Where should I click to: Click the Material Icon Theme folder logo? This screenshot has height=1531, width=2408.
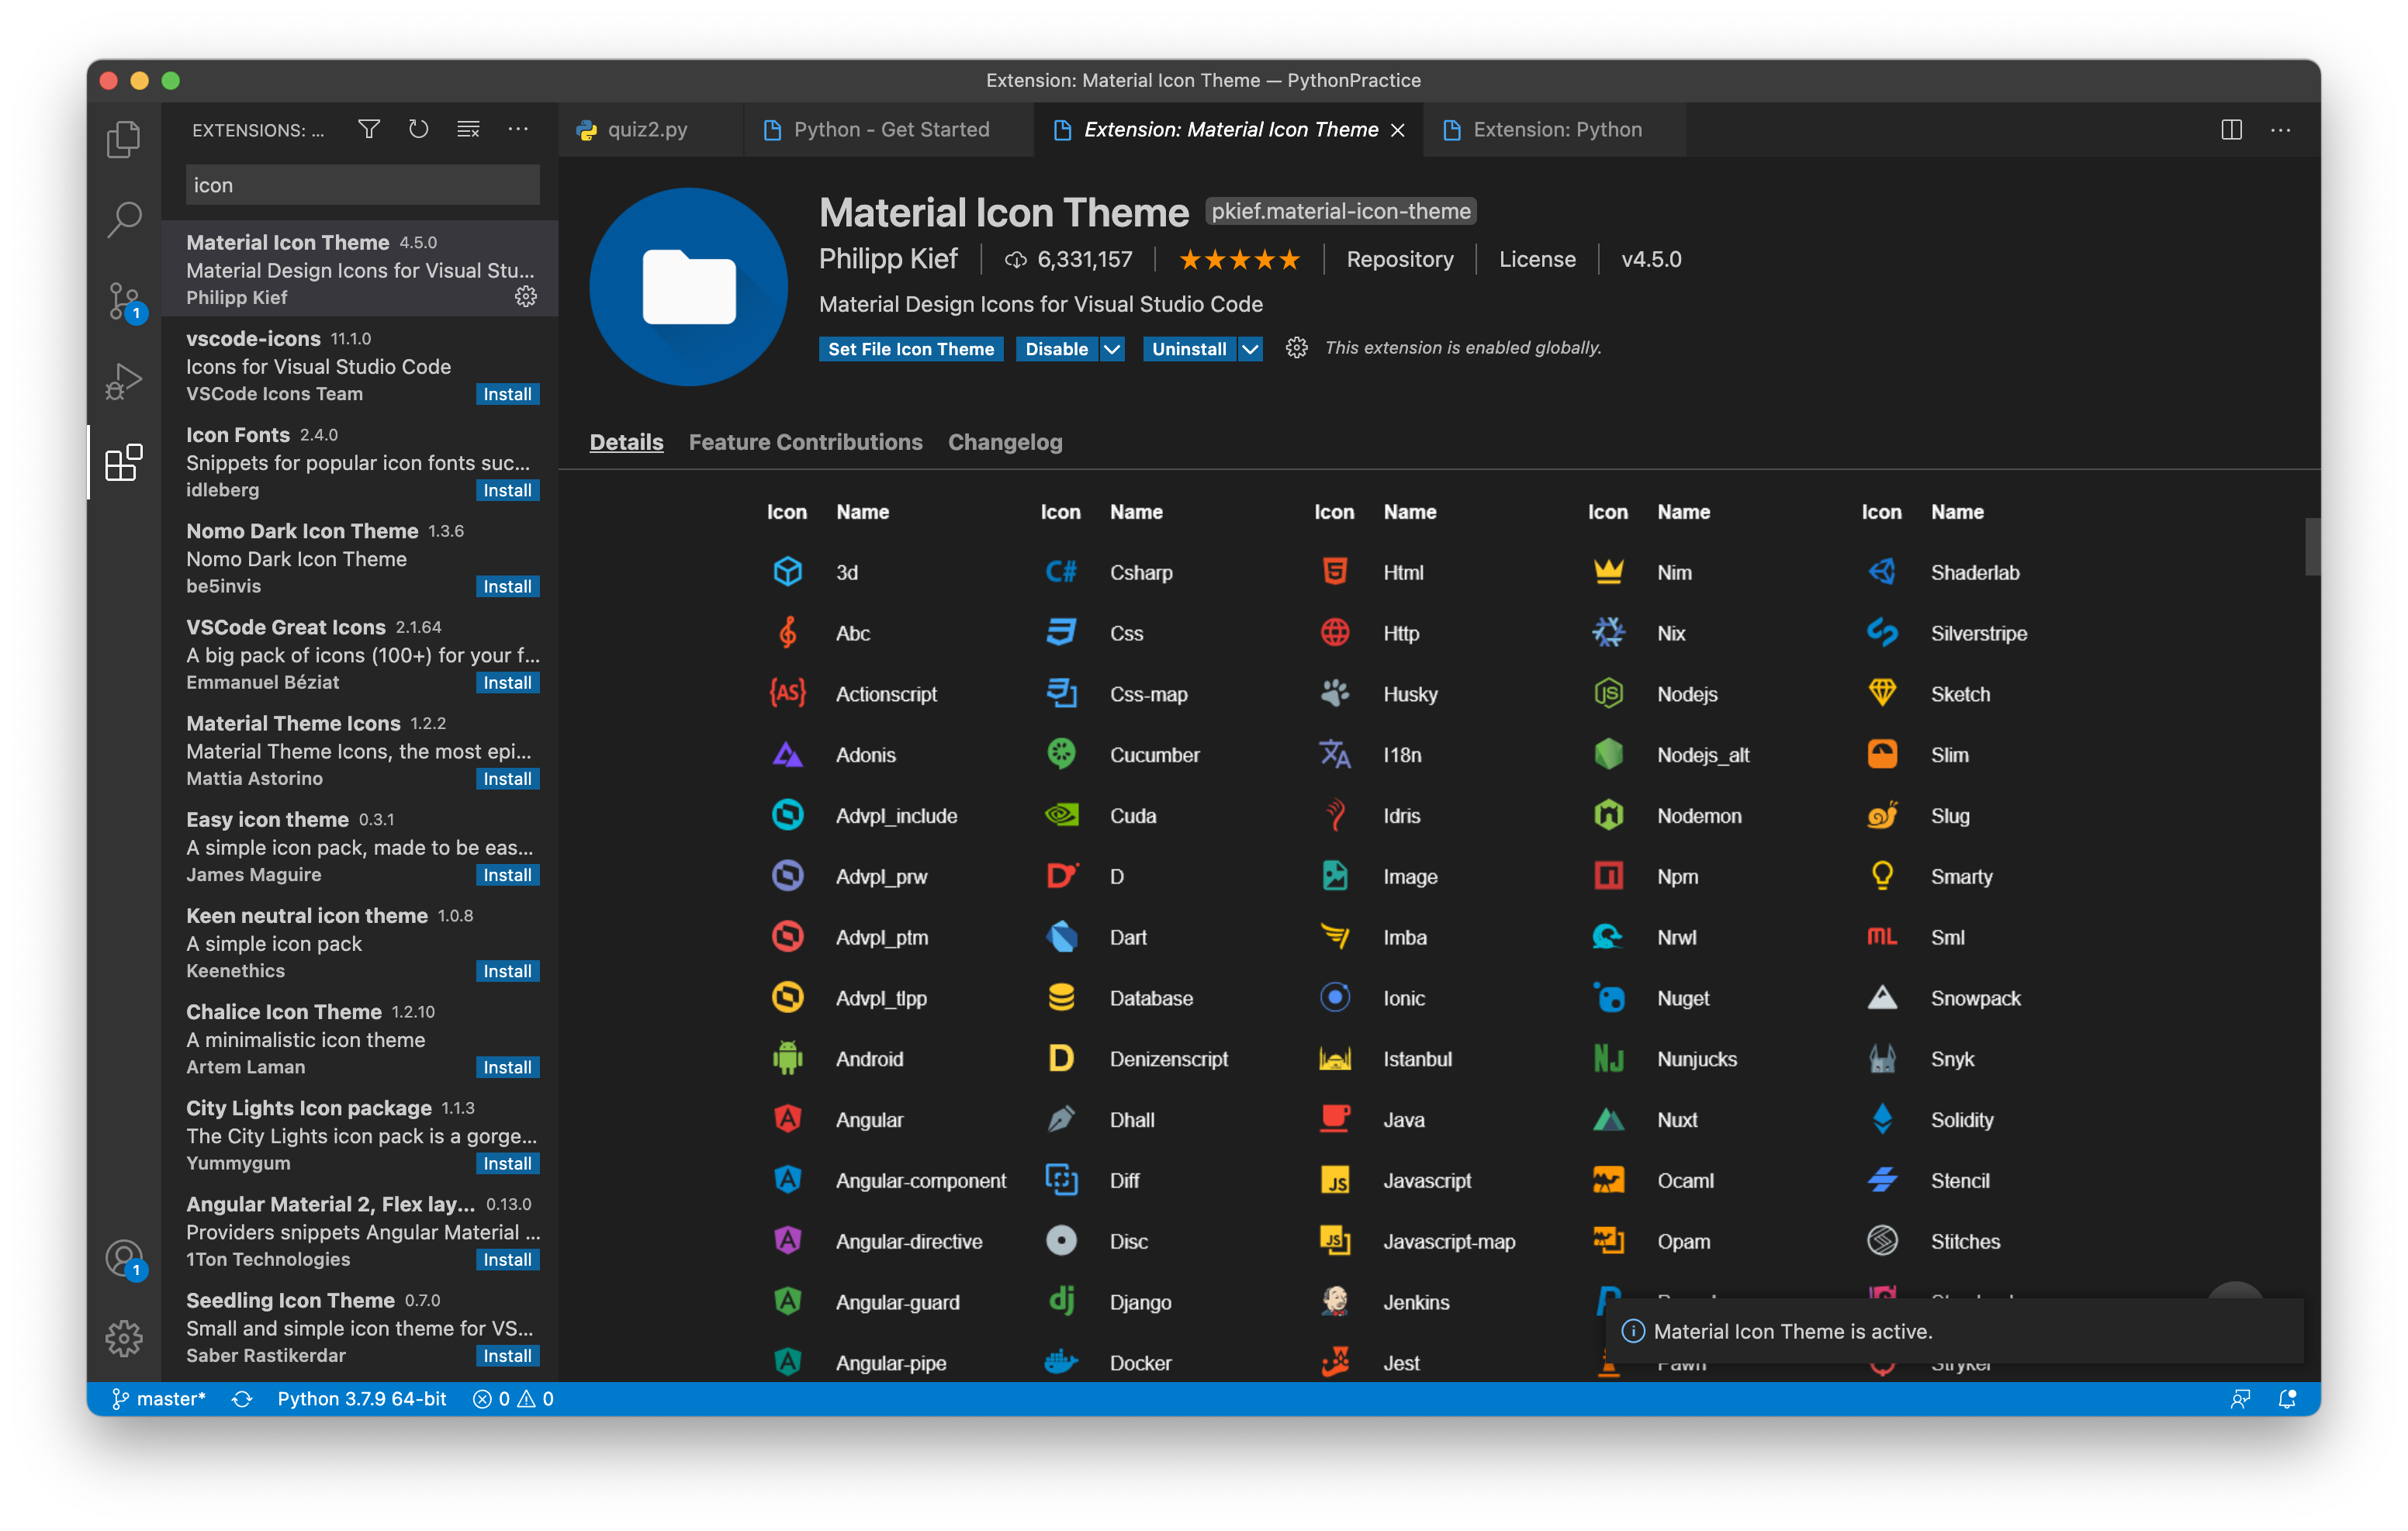[x=688, y=287]
